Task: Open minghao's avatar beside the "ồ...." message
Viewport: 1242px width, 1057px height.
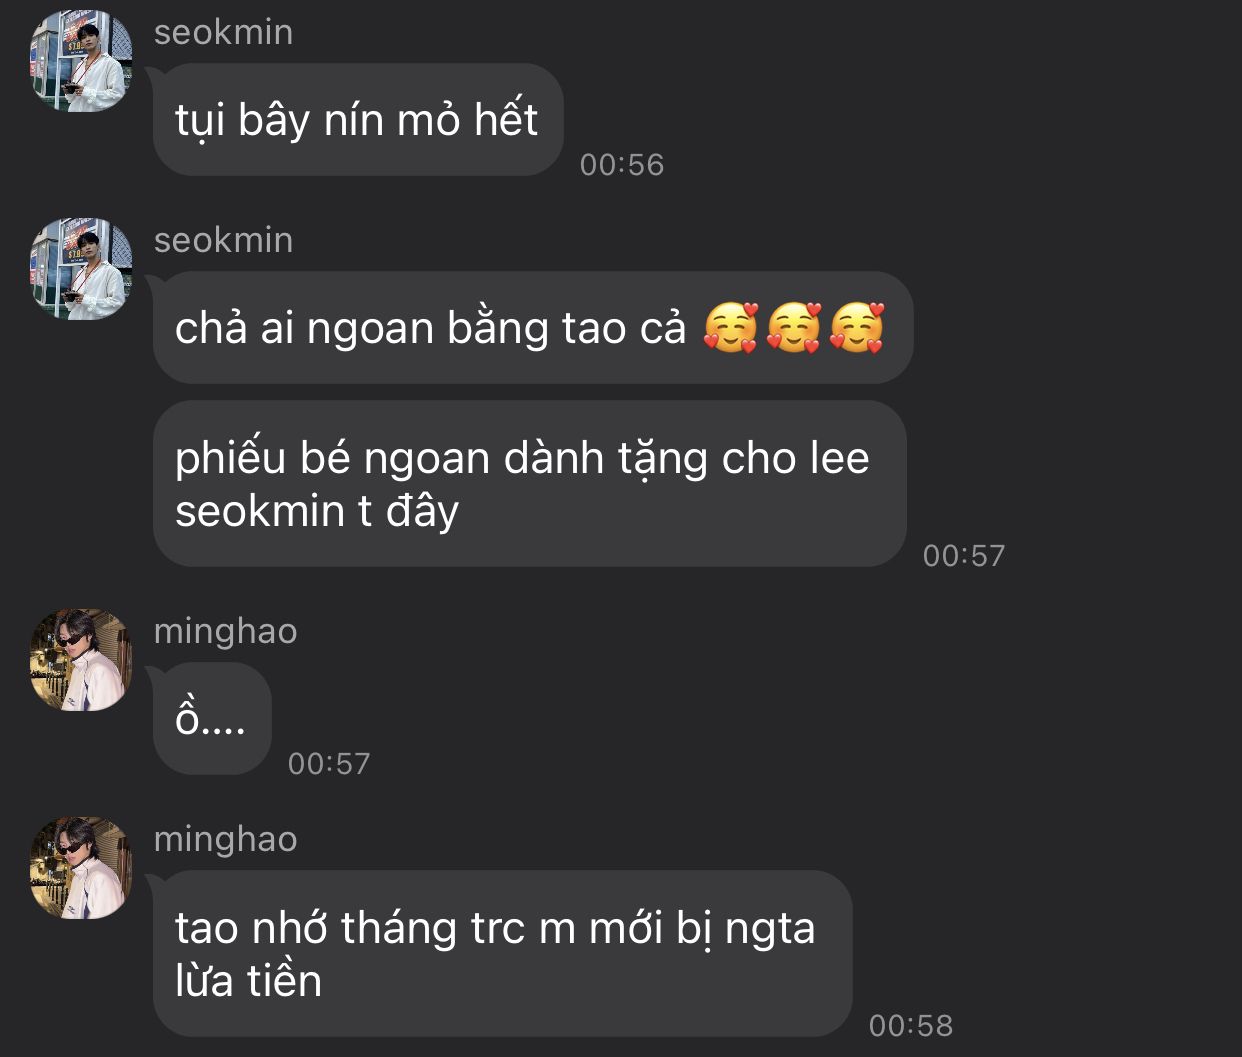Action: coord(81,660)
